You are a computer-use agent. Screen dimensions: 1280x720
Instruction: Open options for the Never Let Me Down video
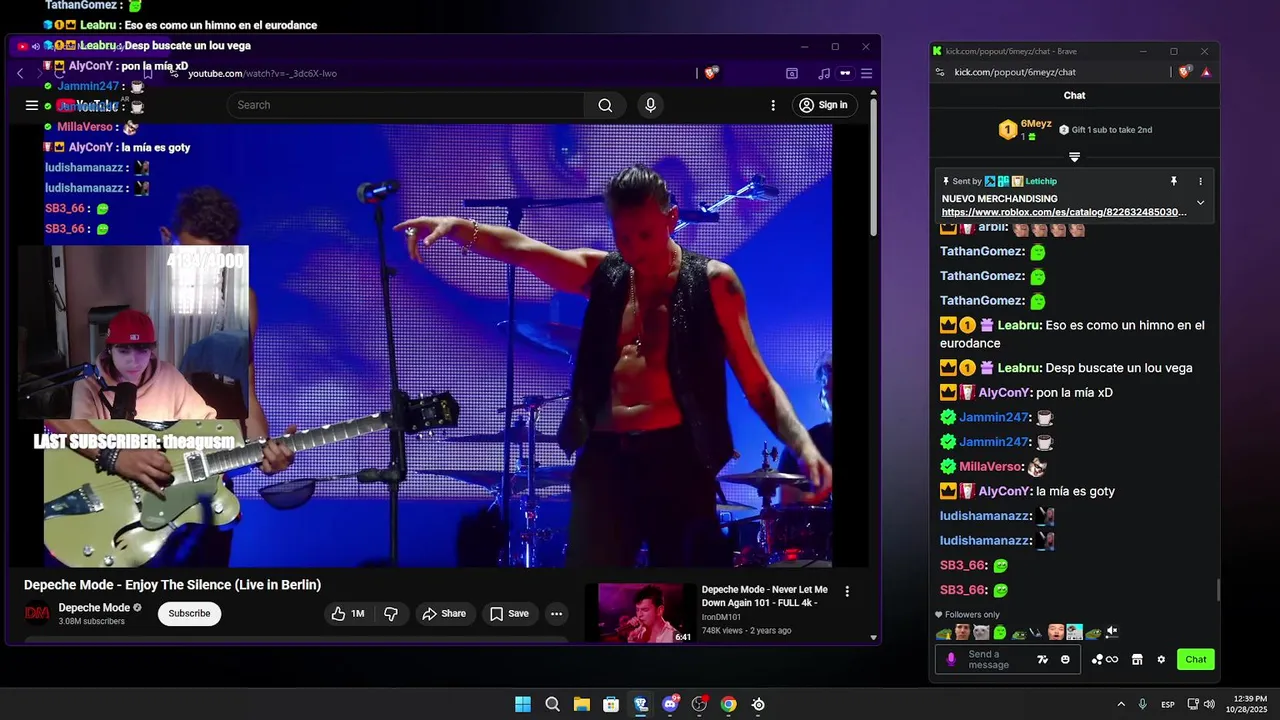[847, 591]
